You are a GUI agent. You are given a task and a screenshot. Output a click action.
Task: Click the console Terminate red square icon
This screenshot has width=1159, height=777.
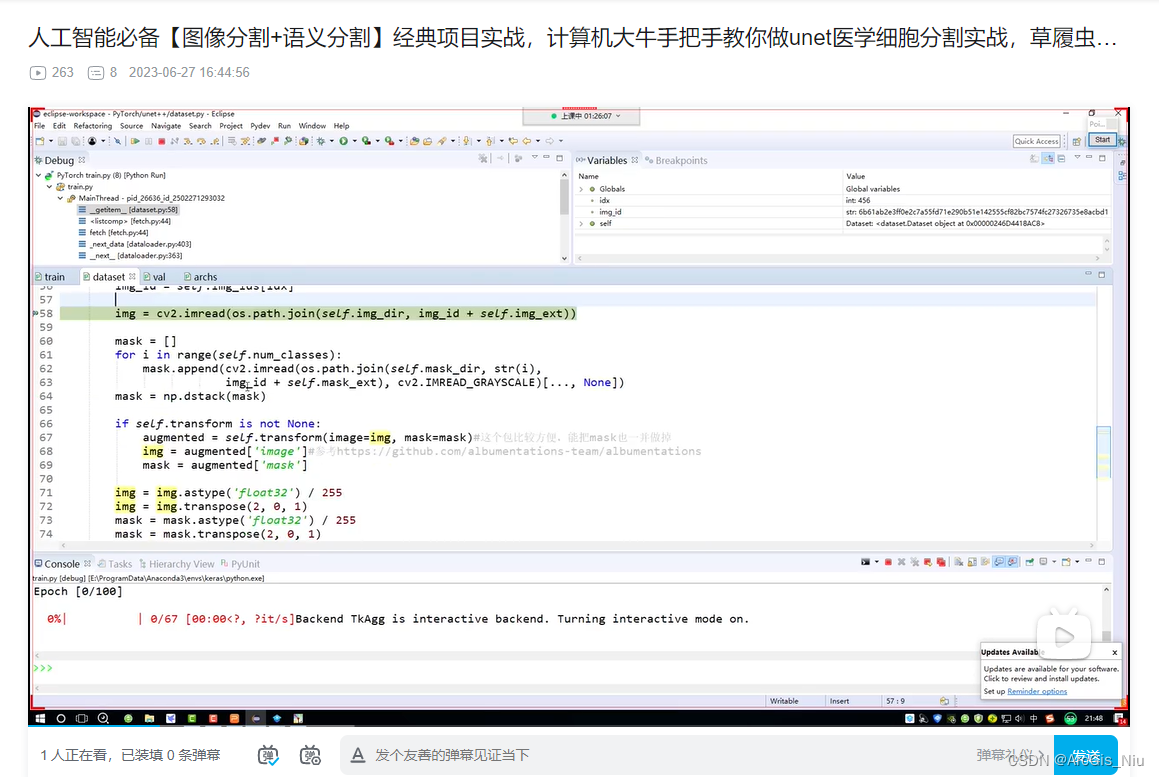[x=888, y=562]
